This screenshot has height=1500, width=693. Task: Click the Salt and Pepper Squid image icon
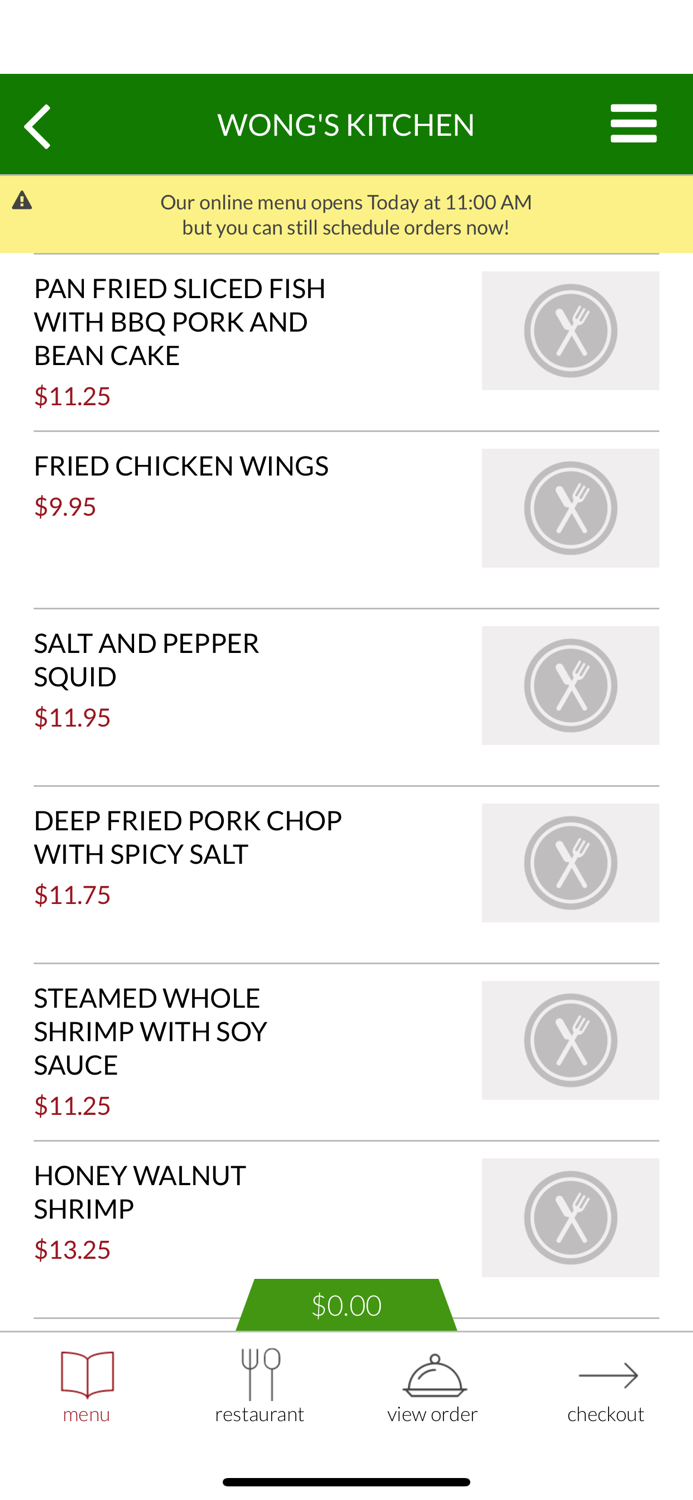pos(570,685)
